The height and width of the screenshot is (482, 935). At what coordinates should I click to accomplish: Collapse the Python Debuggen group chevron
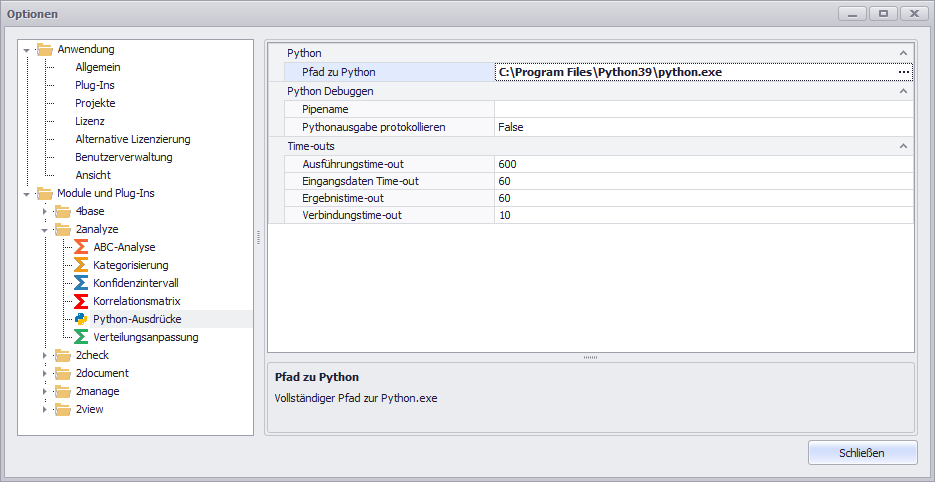click(x=903, y=91)
